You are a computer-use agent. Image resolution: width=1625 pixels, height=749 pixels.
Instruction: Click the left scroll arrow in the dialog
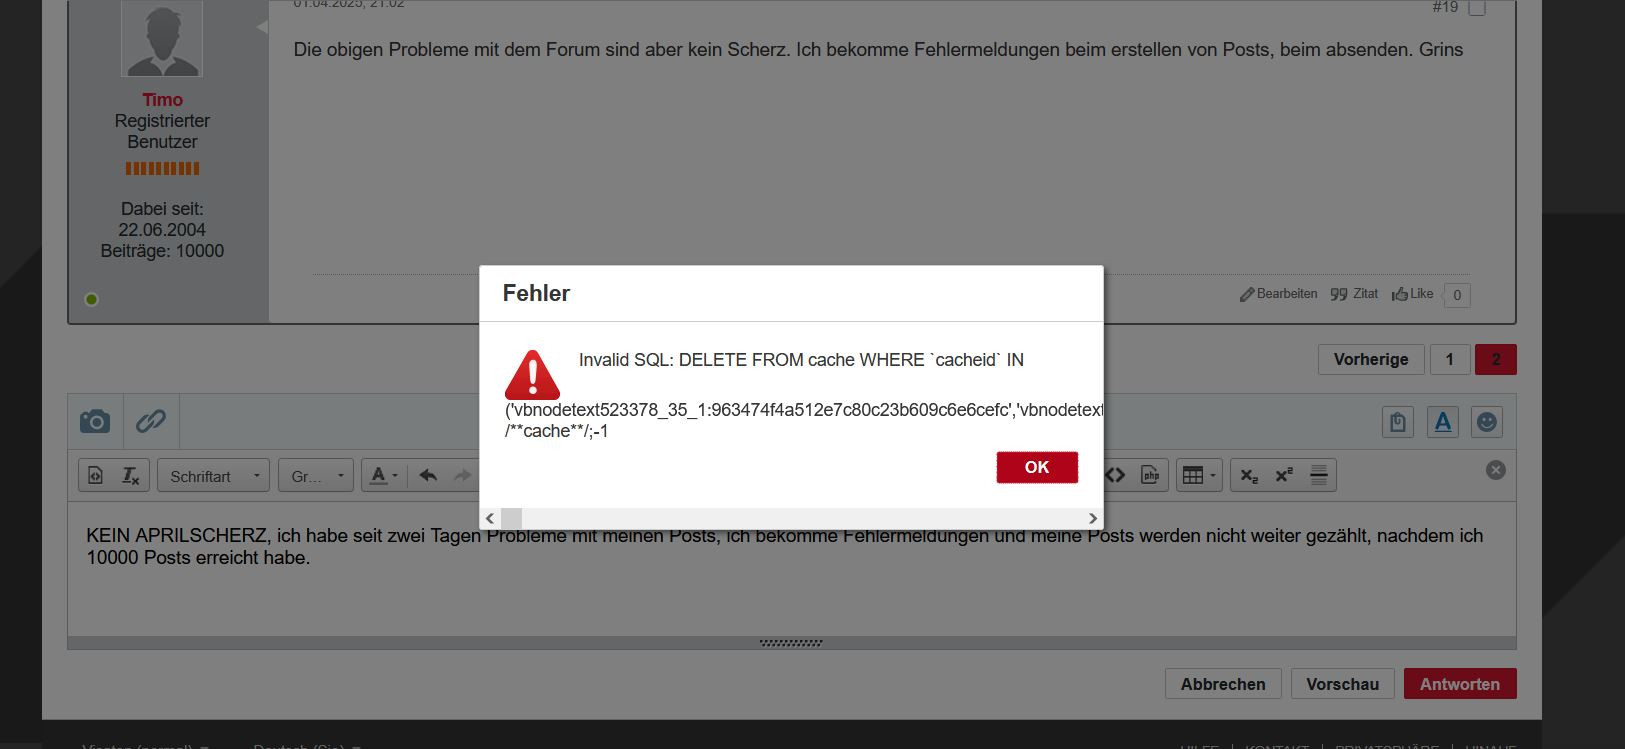pyautogui.click(x=490, y=518)
